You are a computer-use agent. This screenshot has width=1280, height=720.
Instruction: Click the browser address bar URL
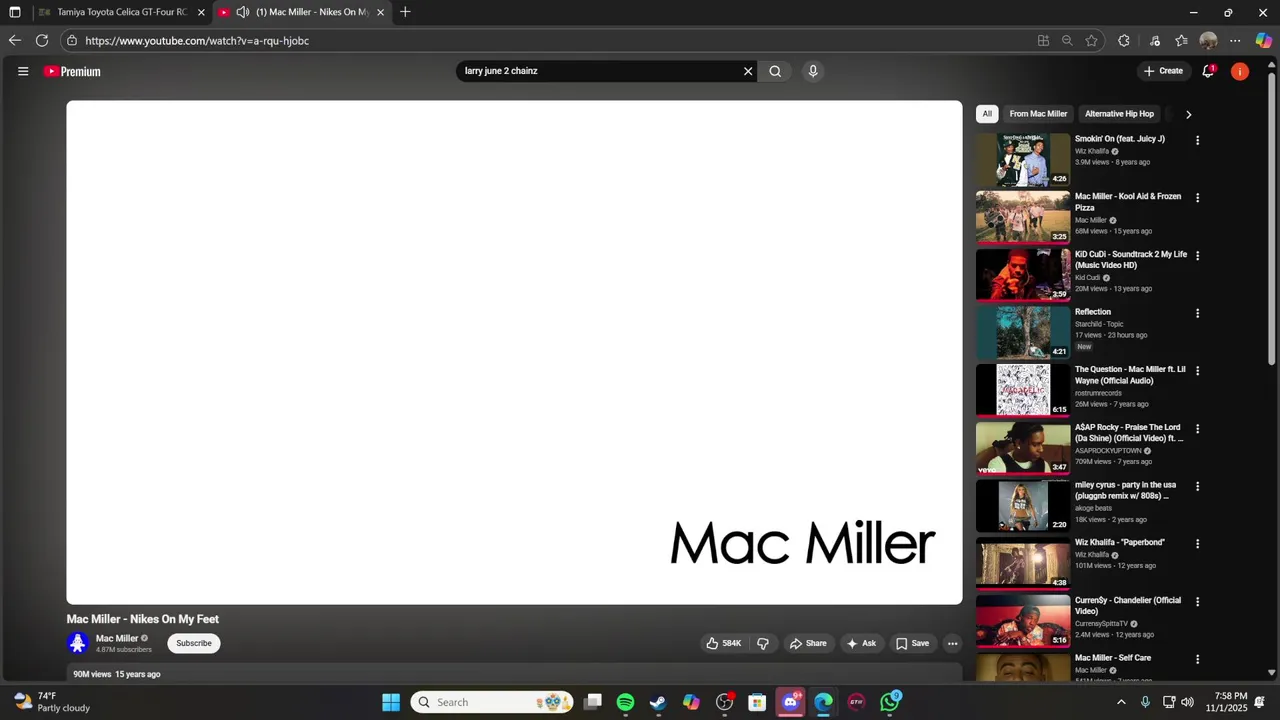[x=197, y=41]
